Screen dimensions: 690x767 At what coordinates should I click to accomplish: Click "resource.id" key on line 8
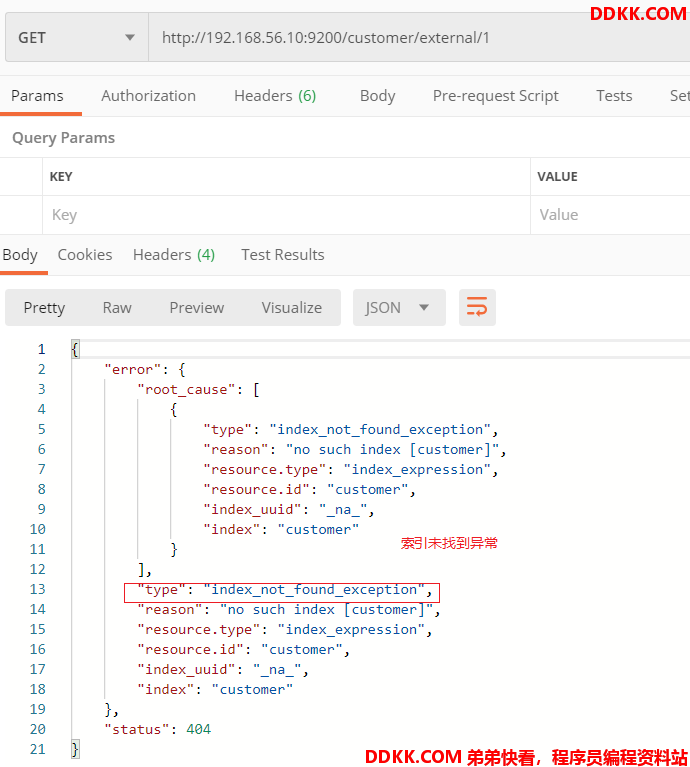pos(256,490)
